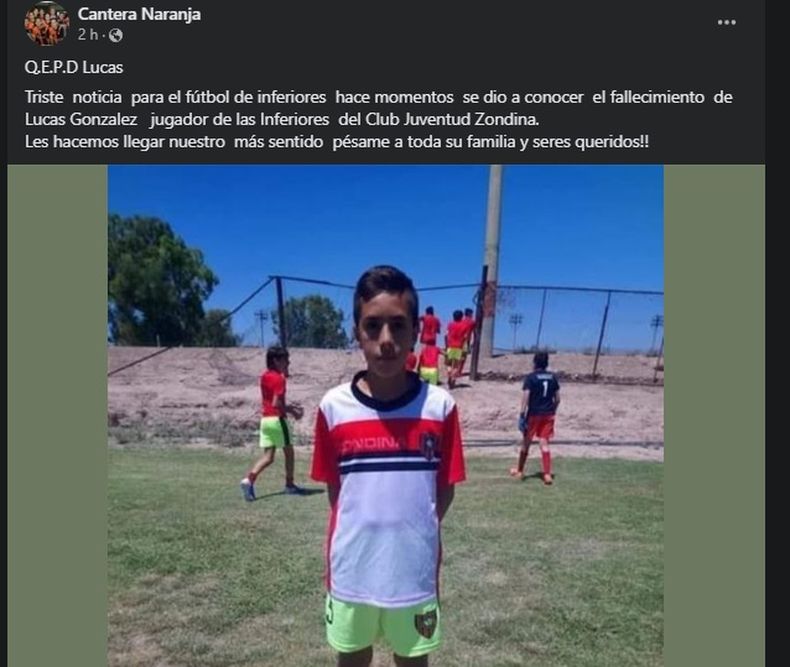Click the olive background left of photo
Screen dimensions: 790x667
point(57,416)
